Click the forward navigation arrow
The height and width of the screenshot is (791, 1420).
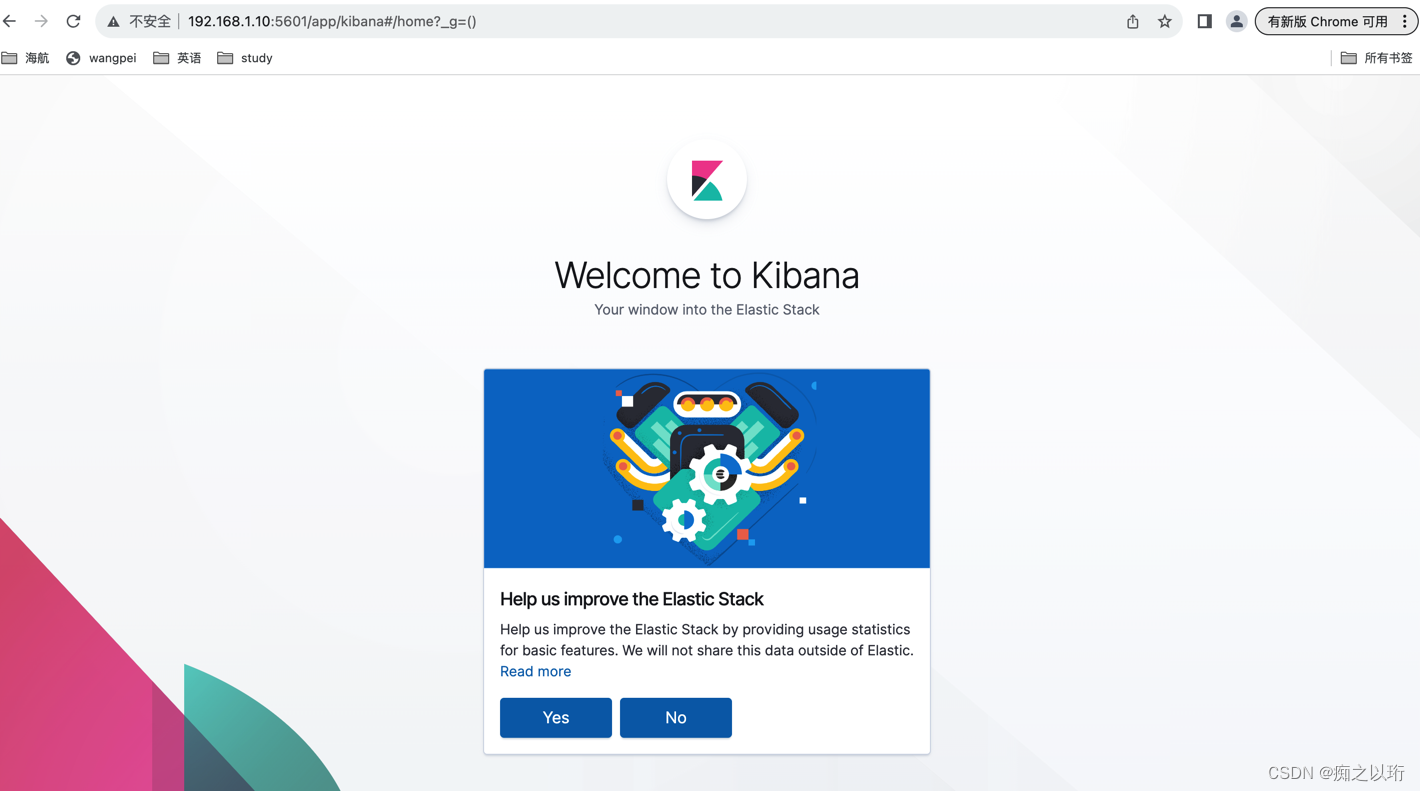pos(40,20)
